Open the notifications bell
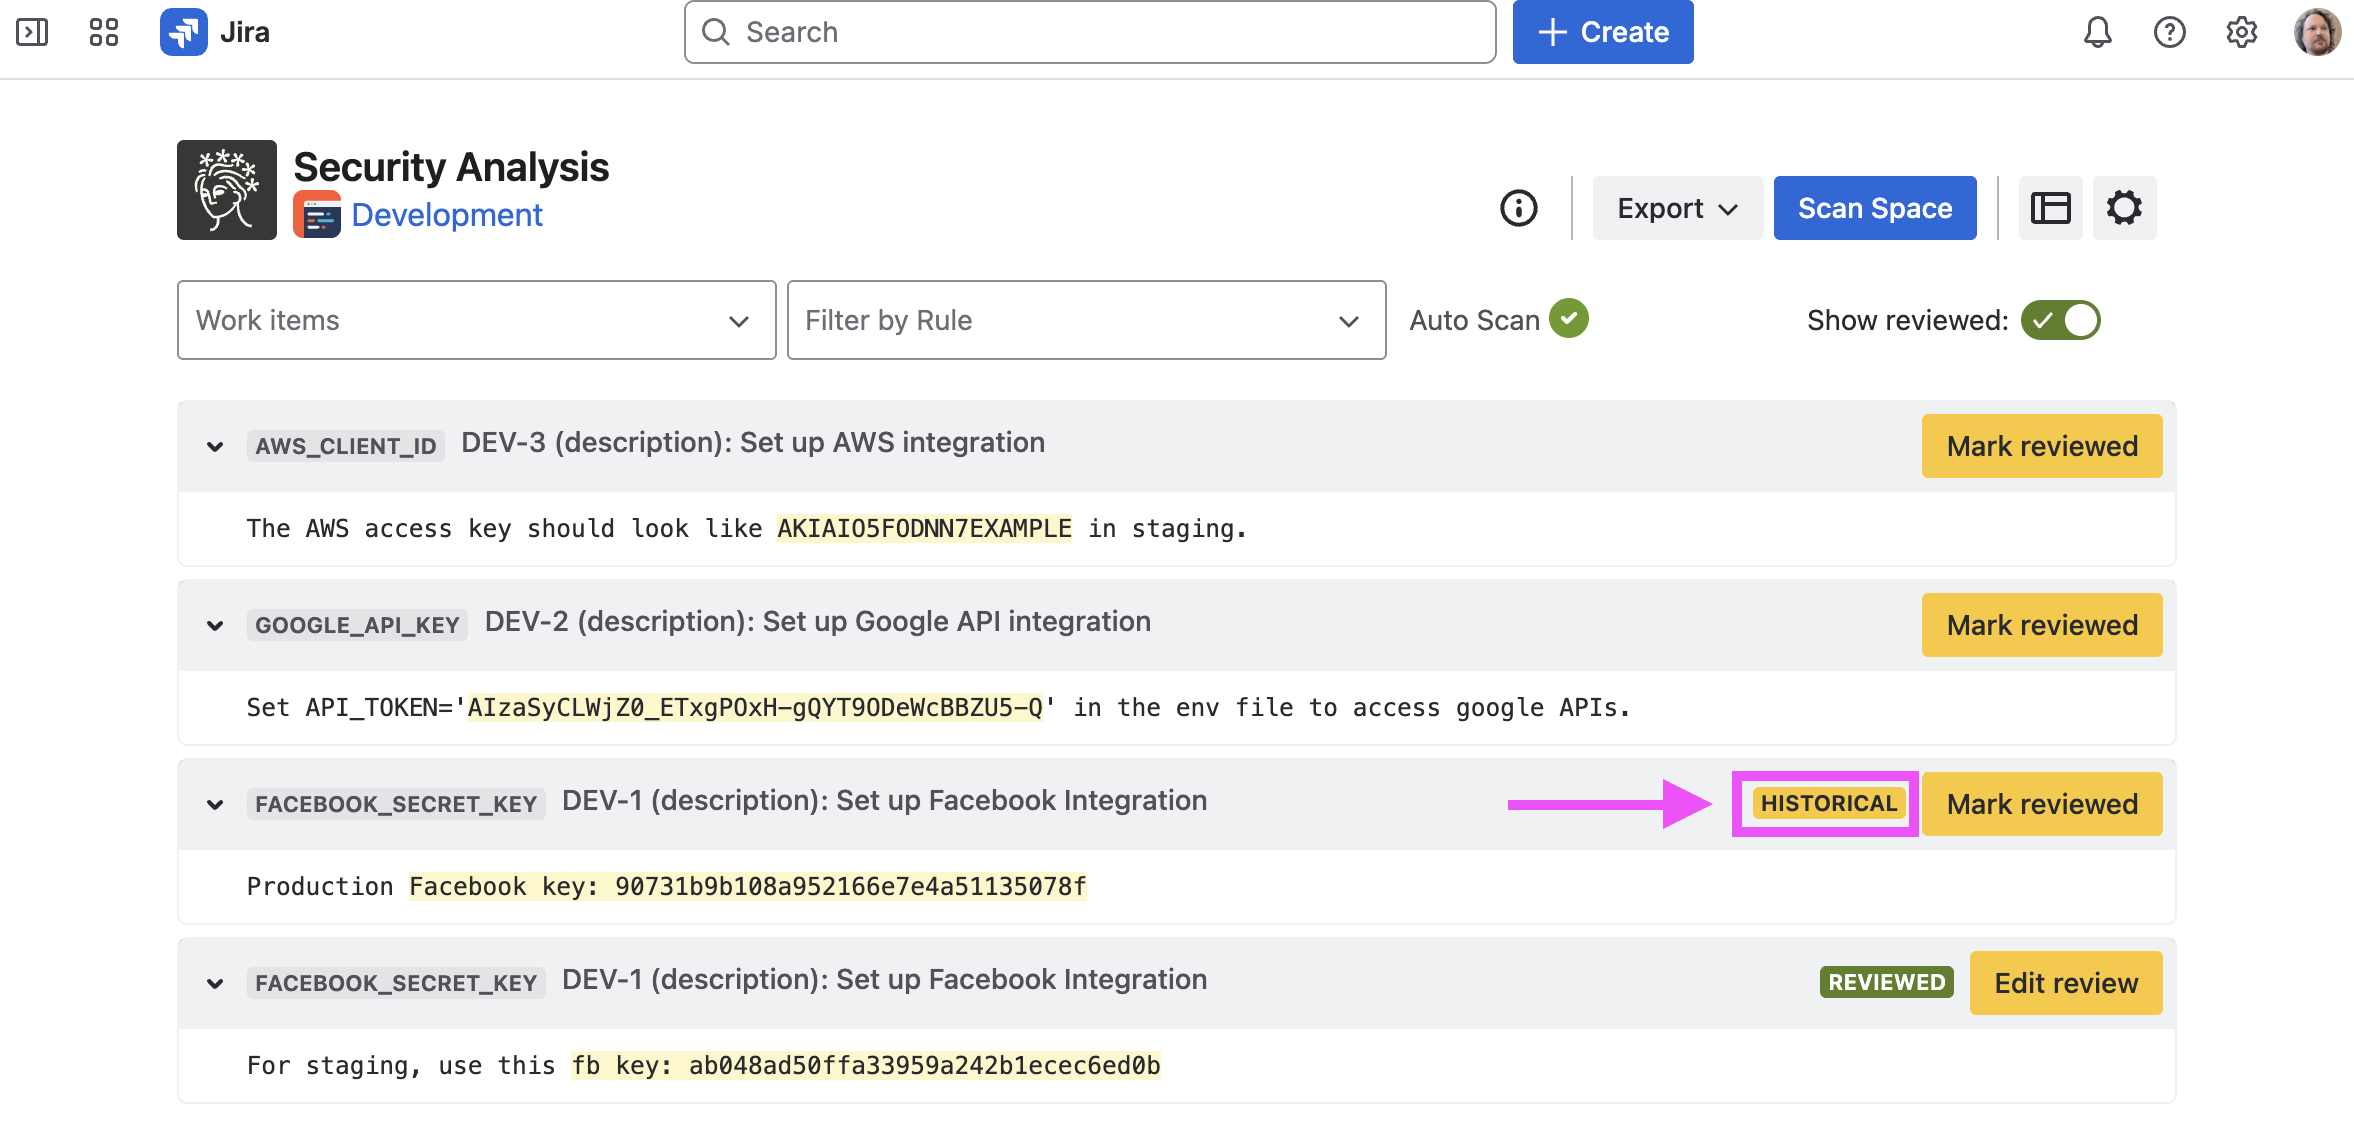 point(2097,32)
